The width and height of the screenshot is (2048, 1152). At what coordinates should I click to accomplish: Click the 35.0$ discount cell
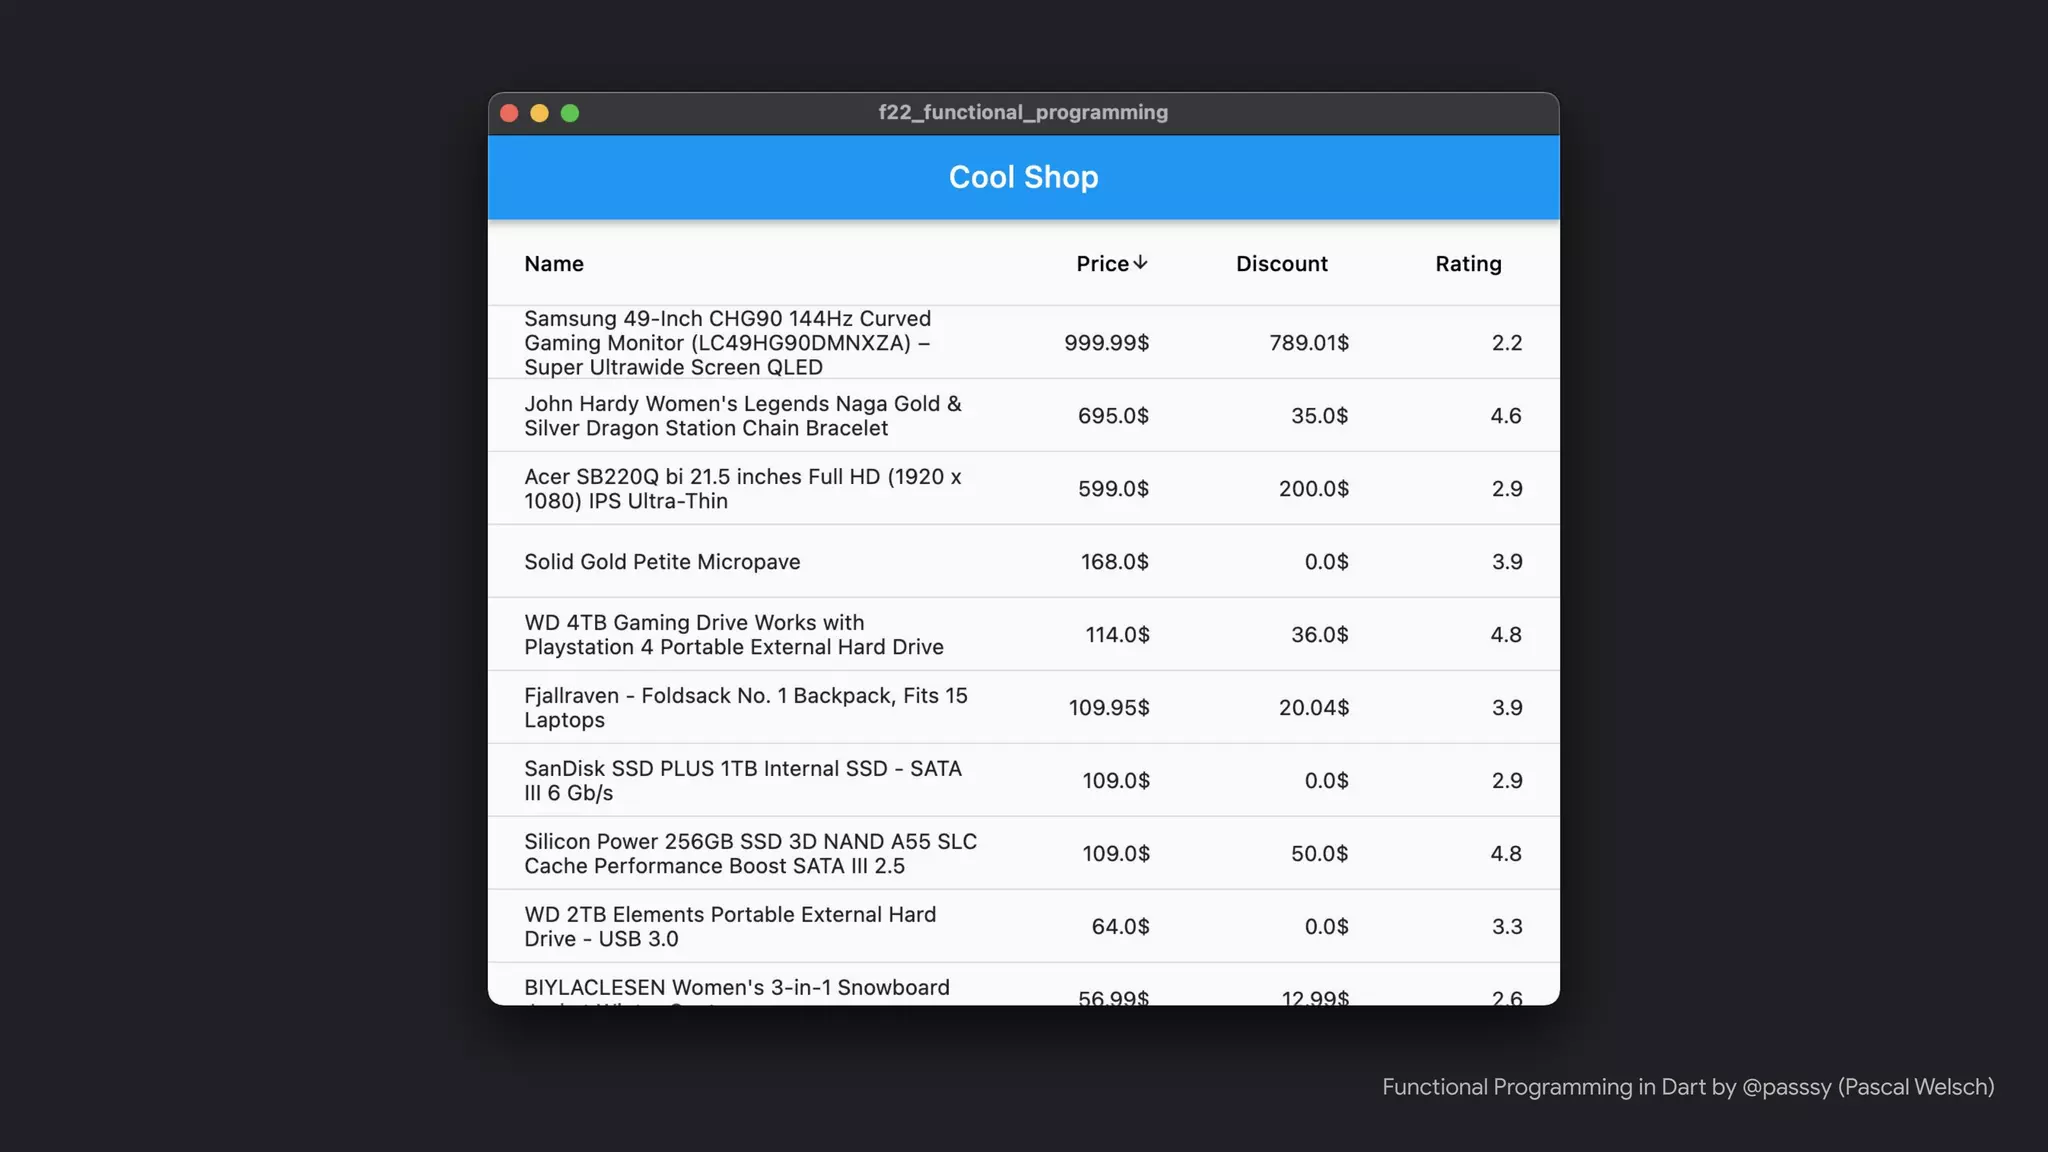[1320, 416]
